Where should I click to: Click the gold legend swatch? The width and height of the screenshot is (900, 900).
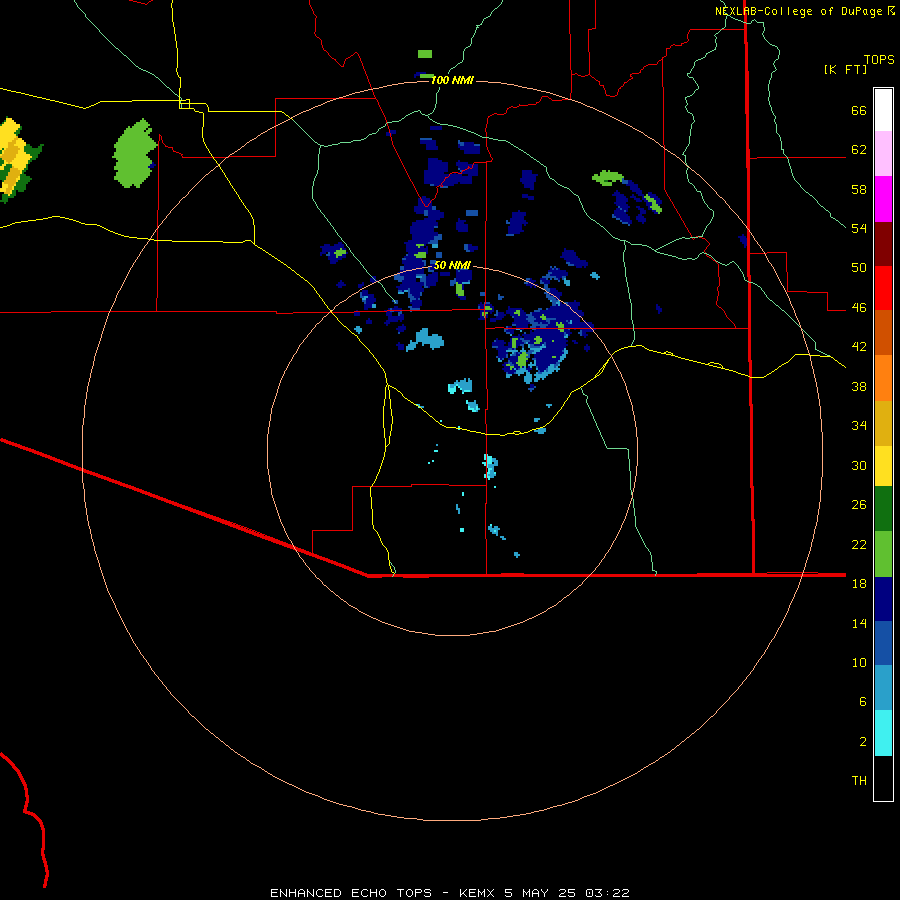click(x=883, y=423)
